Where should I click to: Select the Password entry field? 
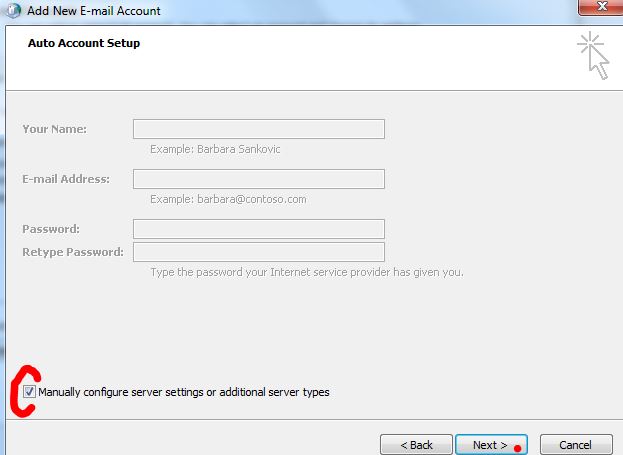258,229
